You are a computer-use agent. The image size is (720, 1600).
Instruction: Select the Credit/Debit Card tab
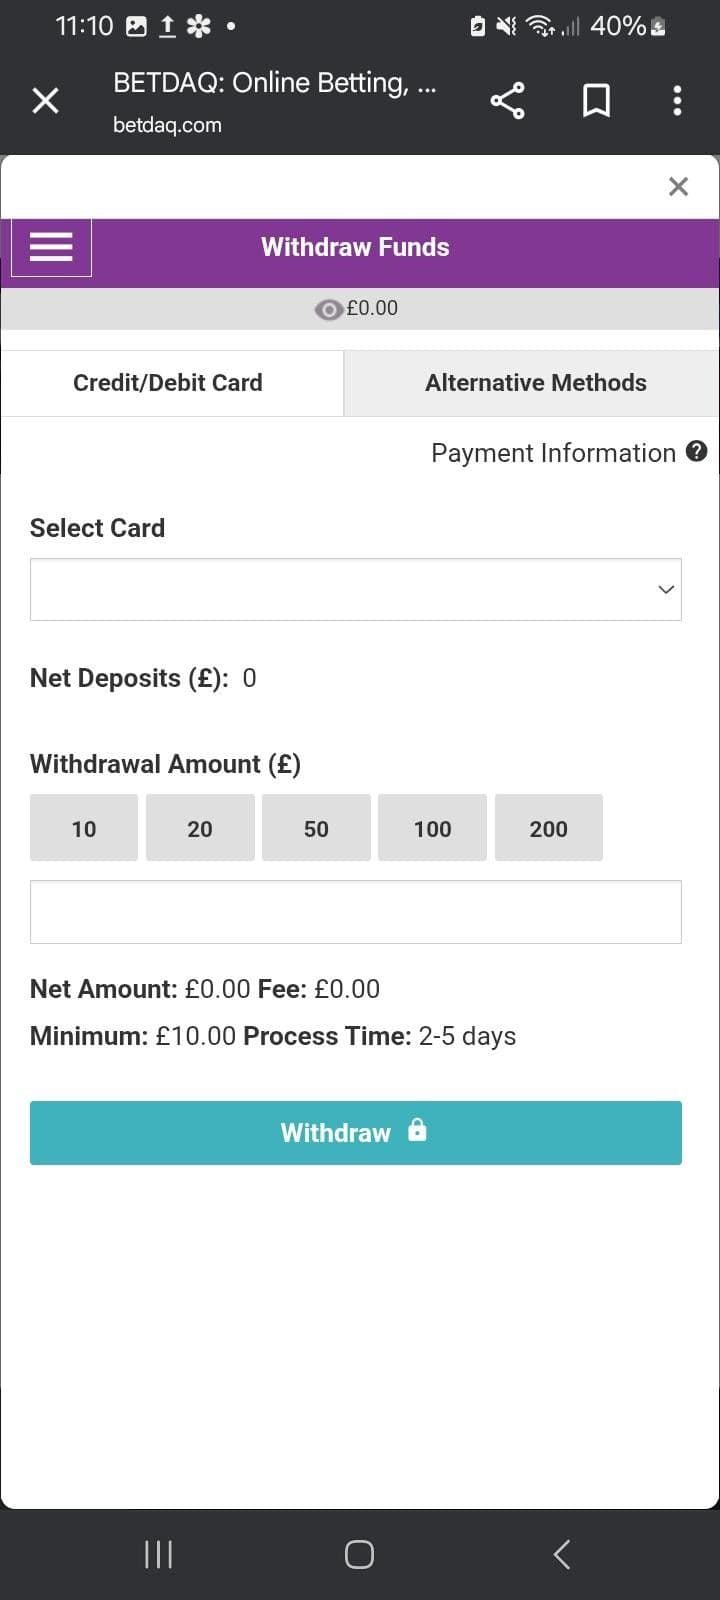(166, 382)
